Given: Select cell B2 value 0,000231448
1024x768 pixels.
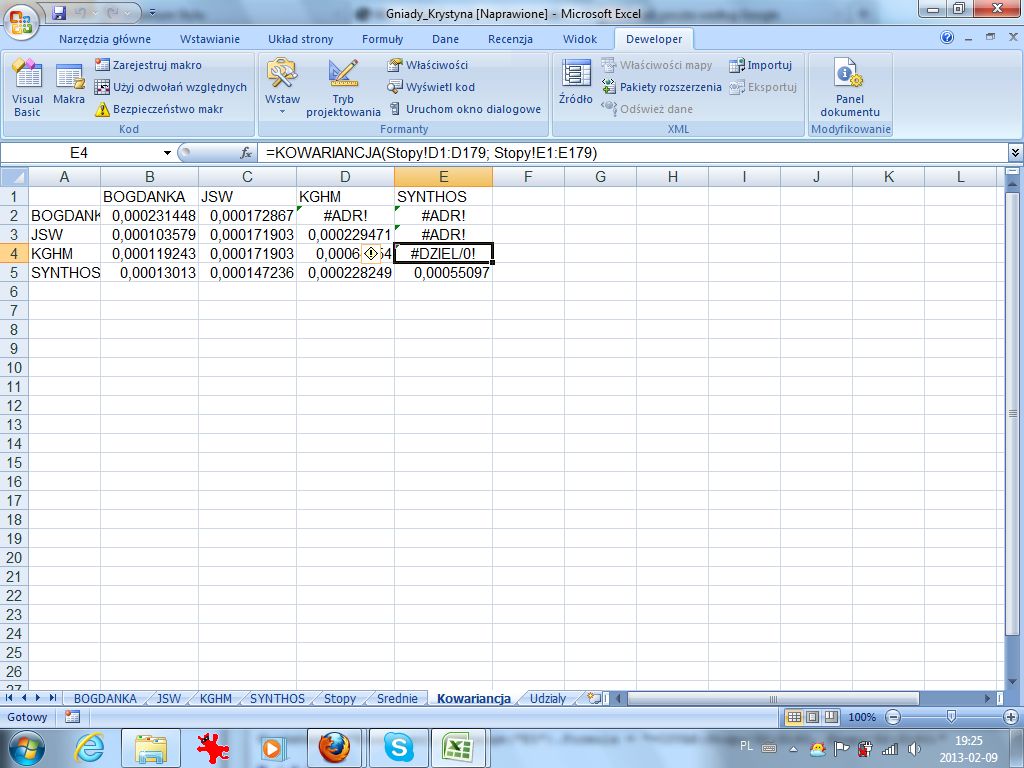Looking at the screenshot, I should pyautogui.click(x=150, y=216).
